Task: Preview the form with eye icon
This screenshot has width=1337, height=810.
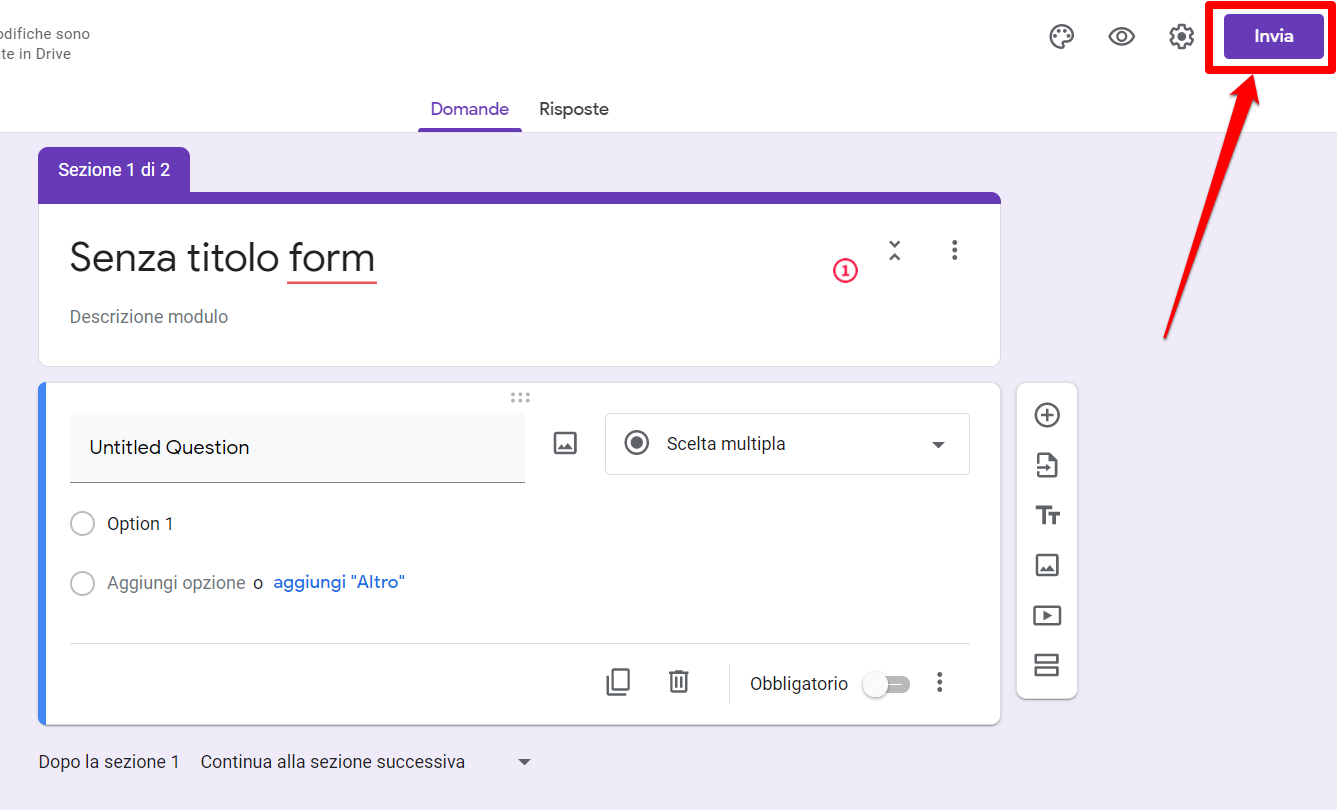Action: click(1121, 37)
